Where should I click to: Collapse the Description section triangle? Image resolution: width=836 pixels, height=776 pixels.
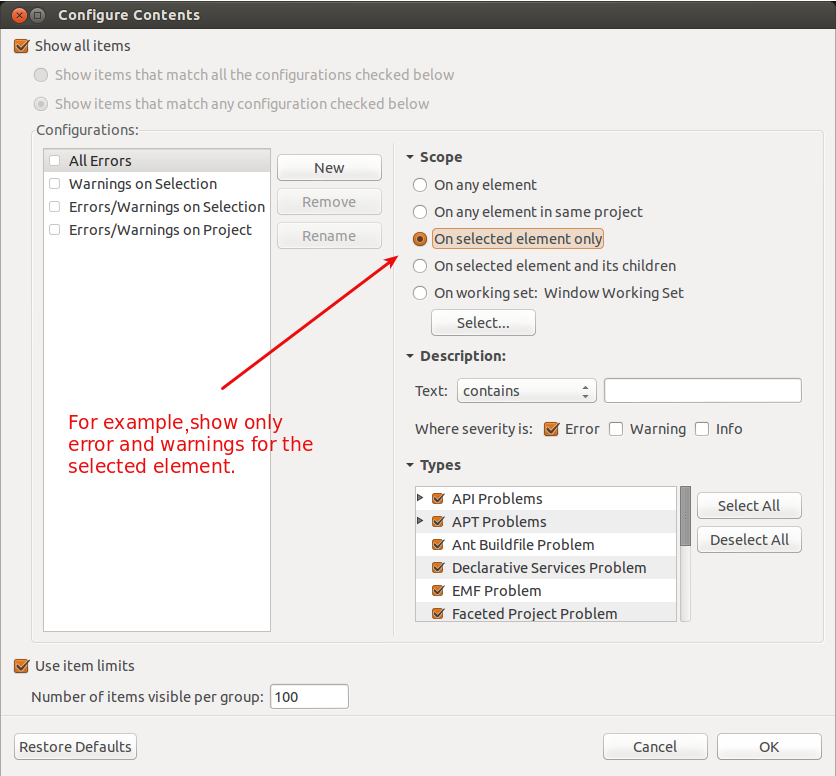(x=410, y=356)
